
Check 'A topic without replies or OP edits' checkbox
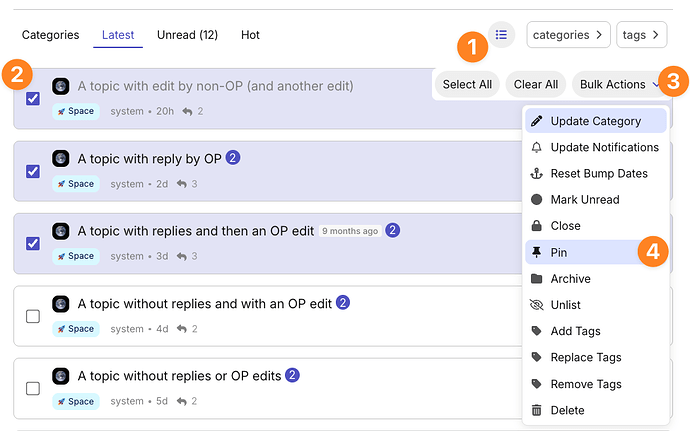pyautogui.click(x=33, y=389)
